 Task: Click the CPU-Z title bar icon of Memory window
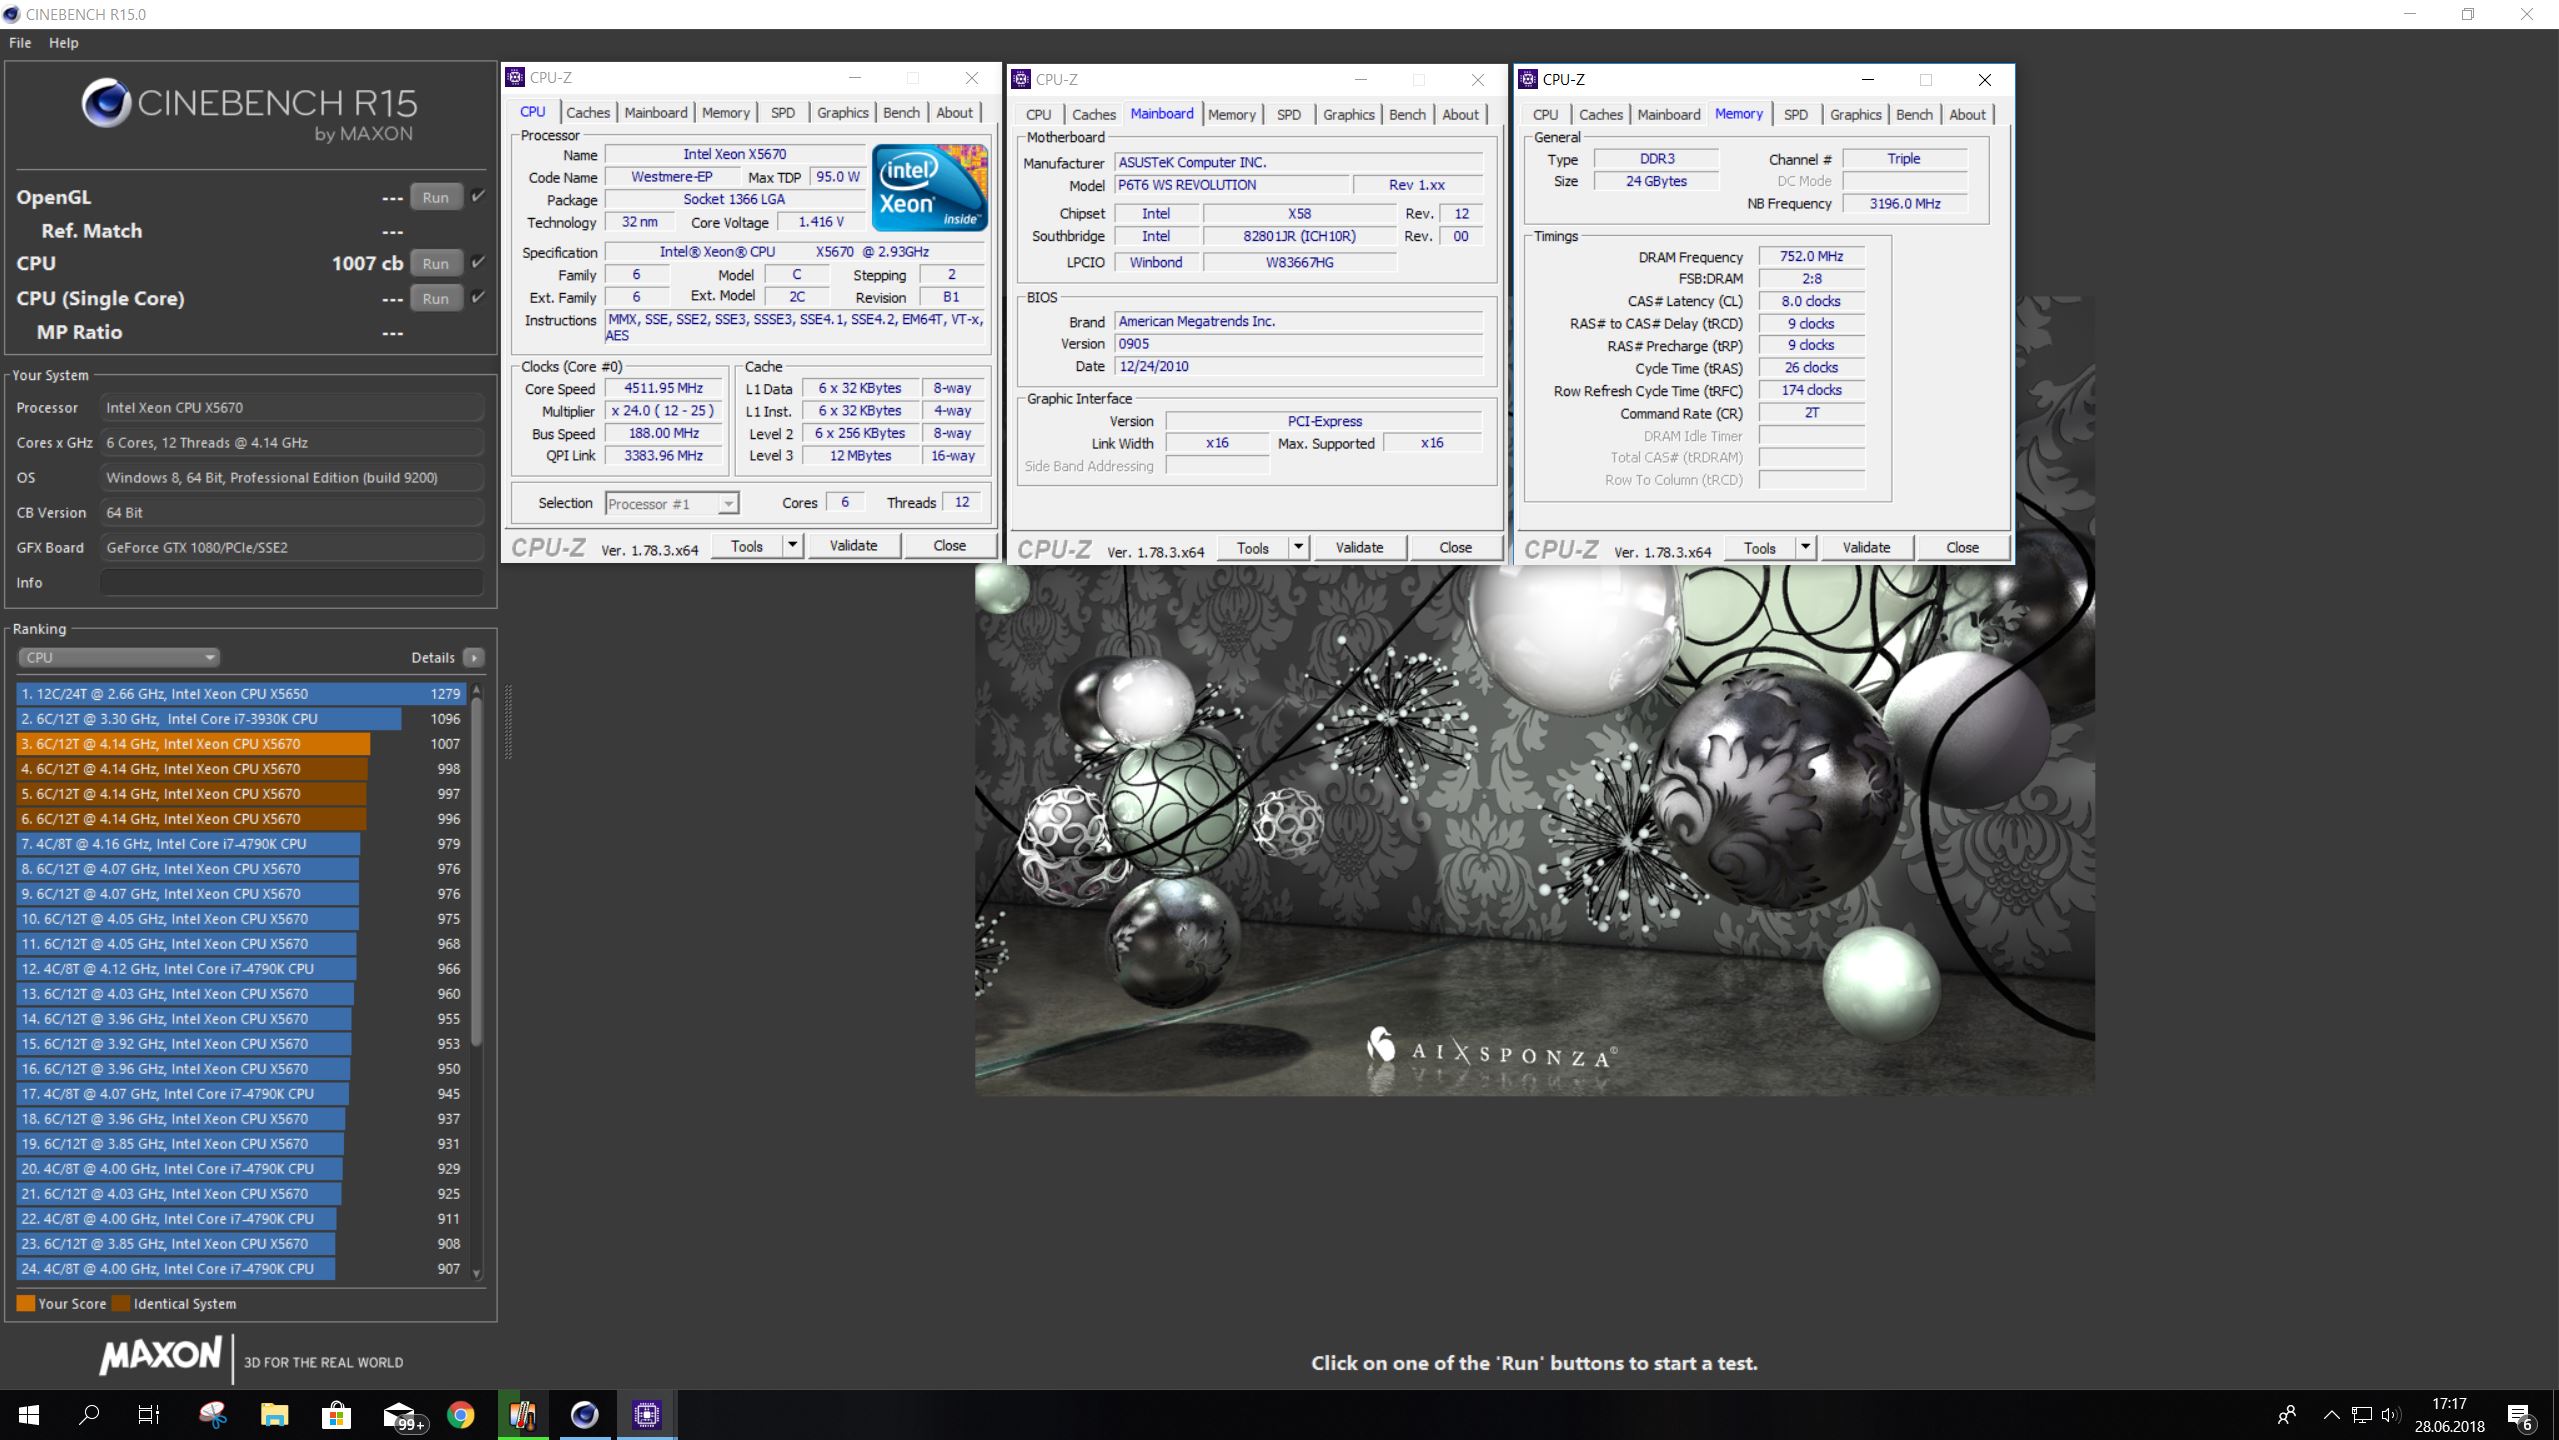pos(1527,79)
